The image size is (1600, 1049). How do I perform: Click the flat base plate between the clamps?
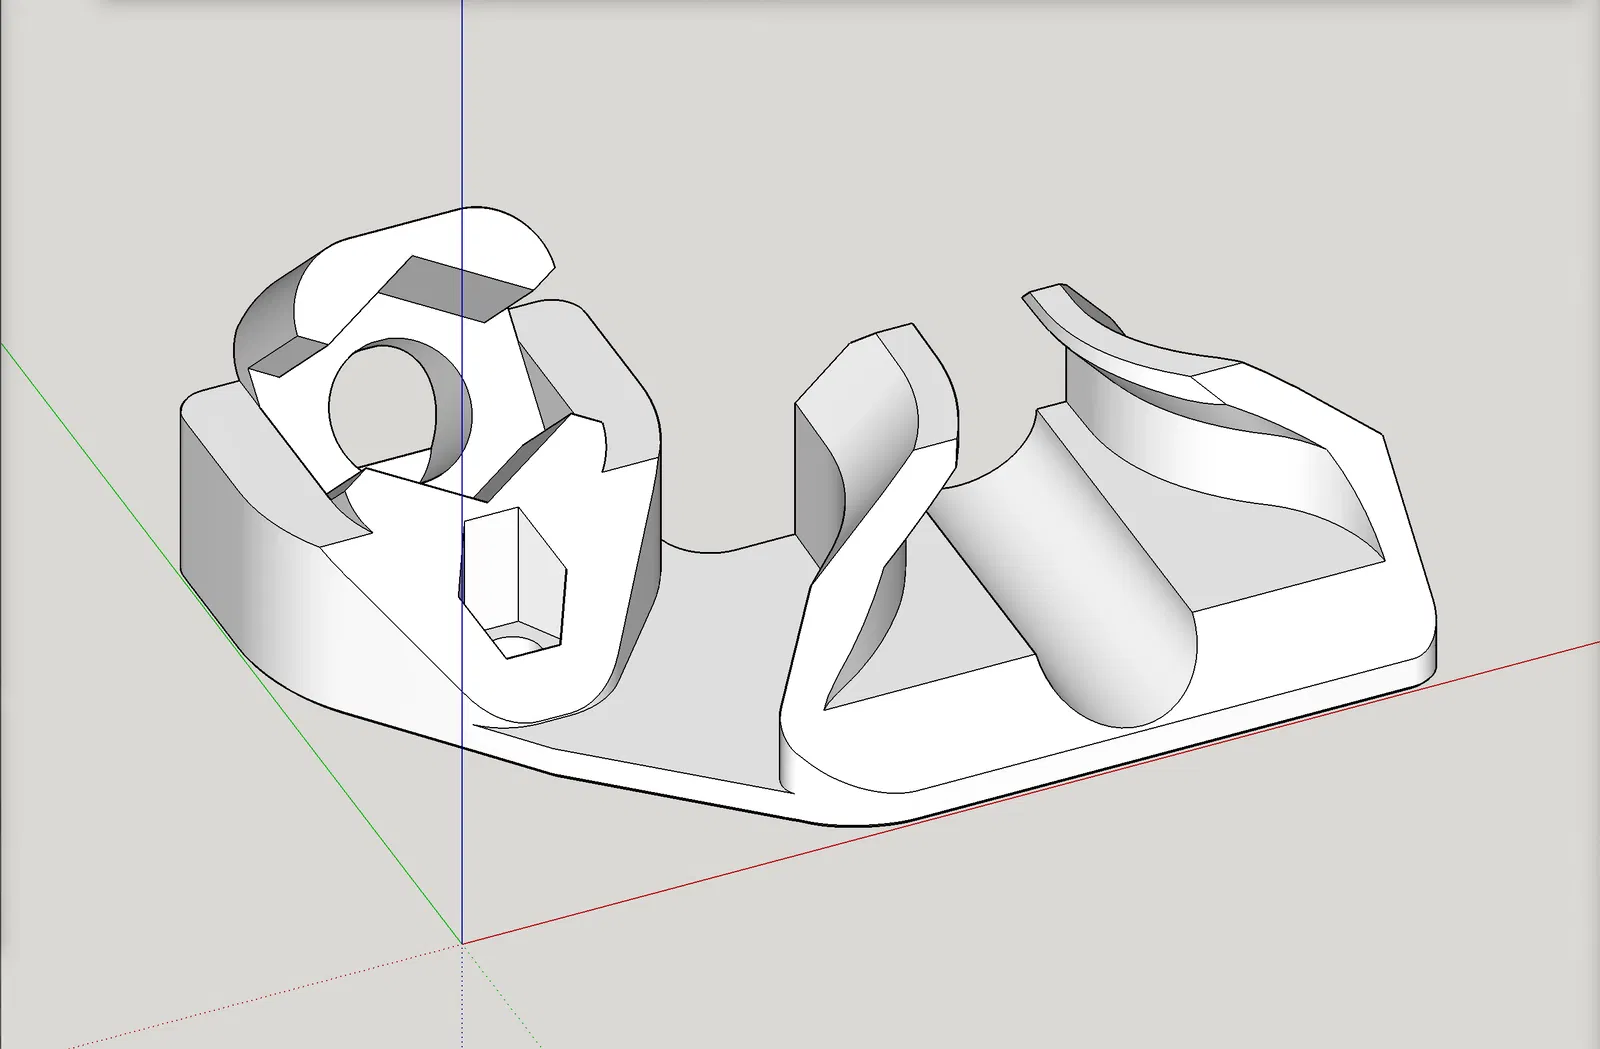coord(710,660)
